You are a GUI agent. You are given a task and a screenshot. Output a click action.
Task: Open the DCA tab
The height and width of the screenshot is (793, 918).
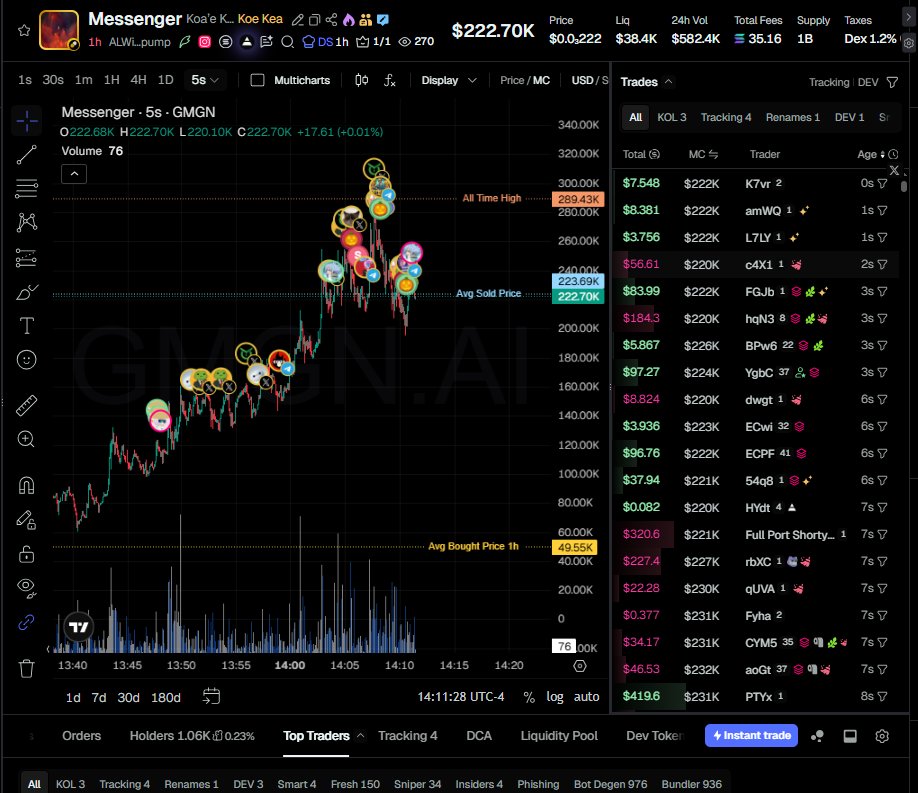(479, 736)
